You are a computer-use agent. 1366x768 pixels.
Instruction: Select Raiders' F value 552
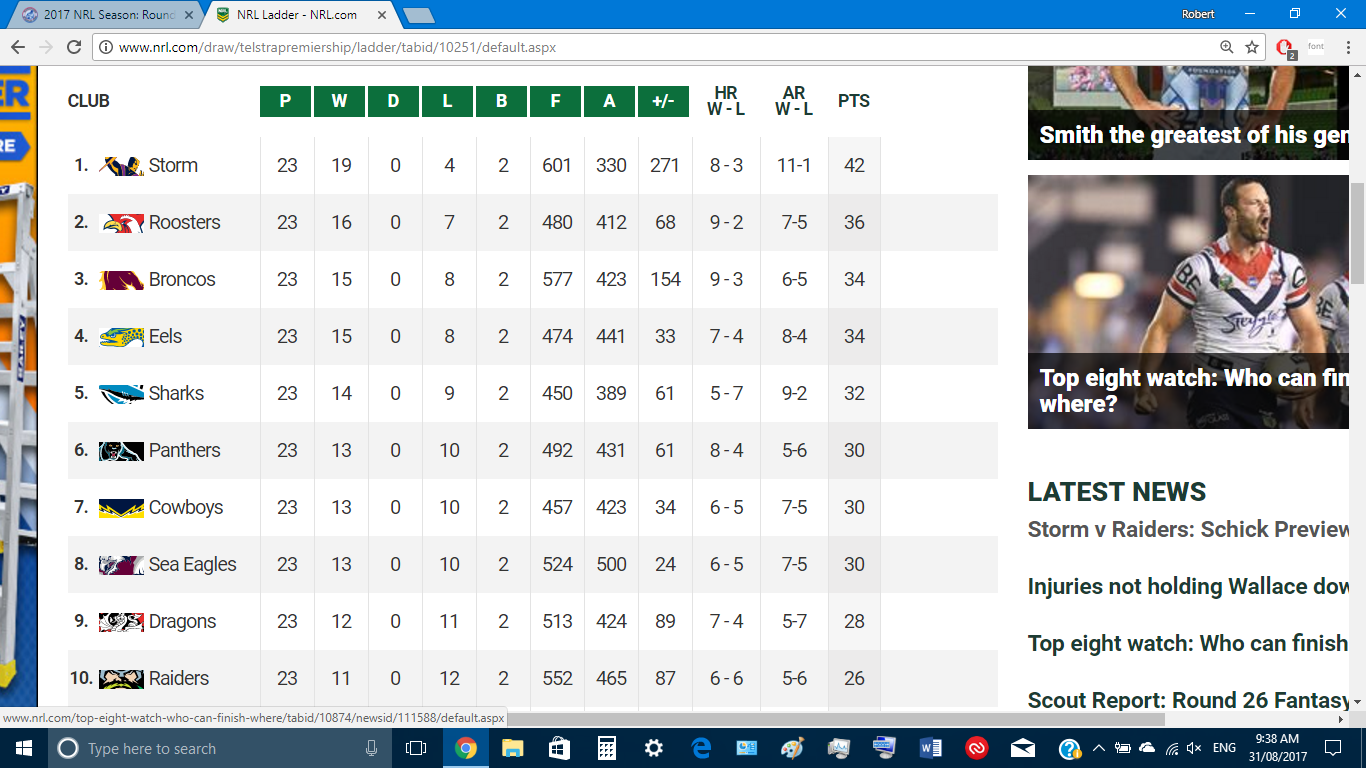557,679
